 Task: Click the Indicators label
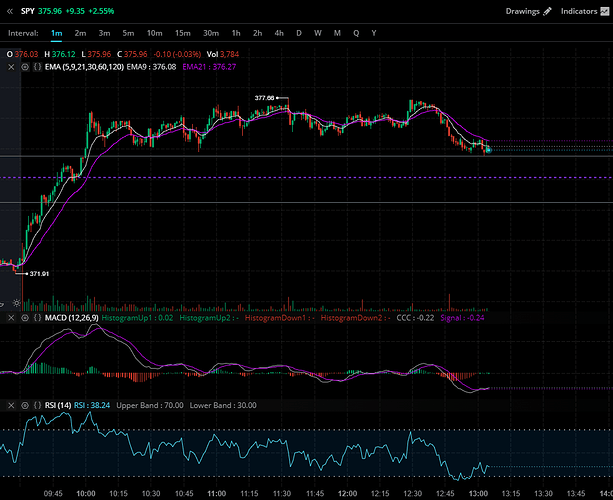point(579,11)
